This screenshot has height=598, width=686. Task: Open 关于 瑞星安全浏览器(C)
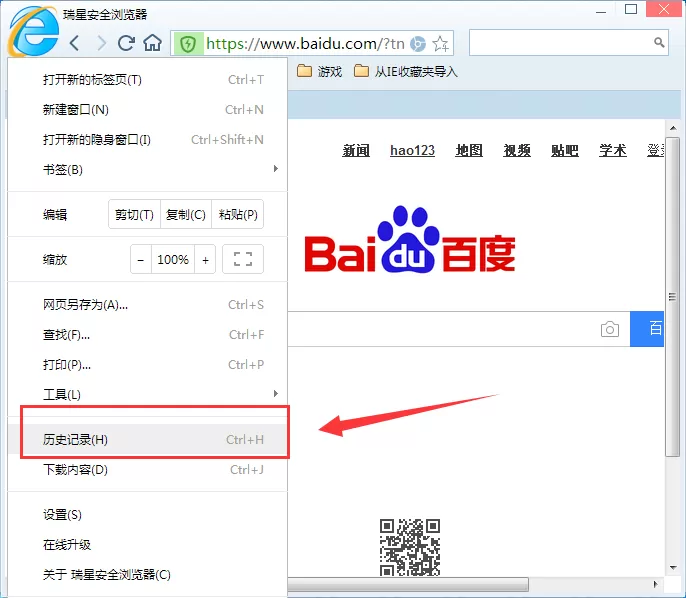[x=147, y=574]
